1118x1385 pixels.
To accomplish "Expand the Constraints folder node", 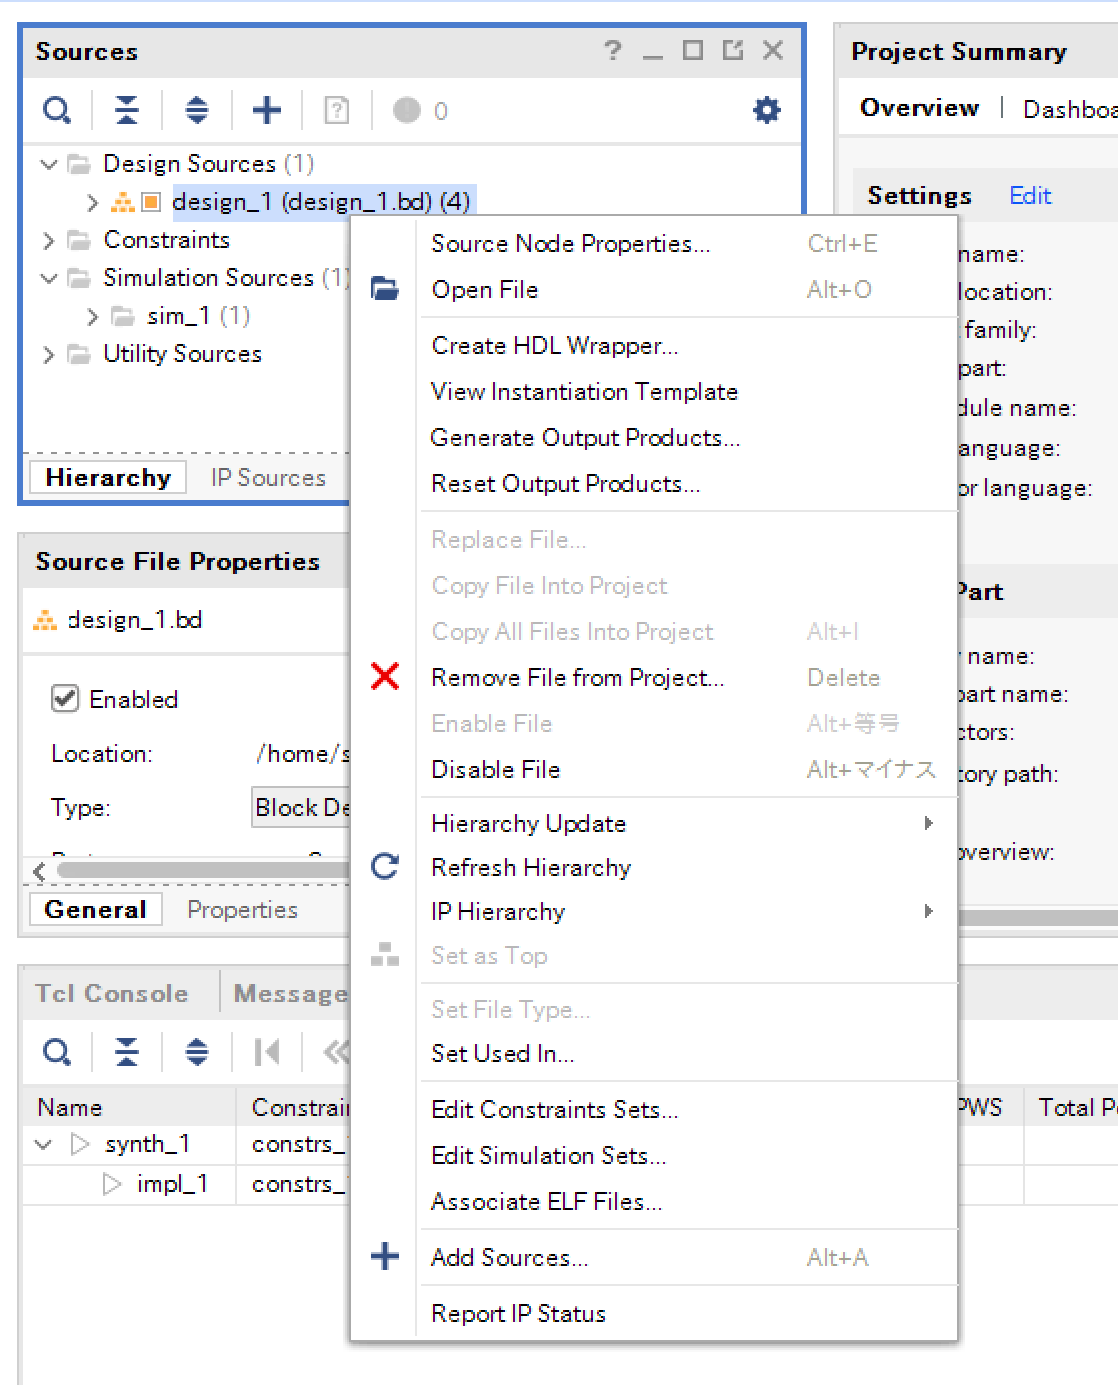I will coord(48,240).
